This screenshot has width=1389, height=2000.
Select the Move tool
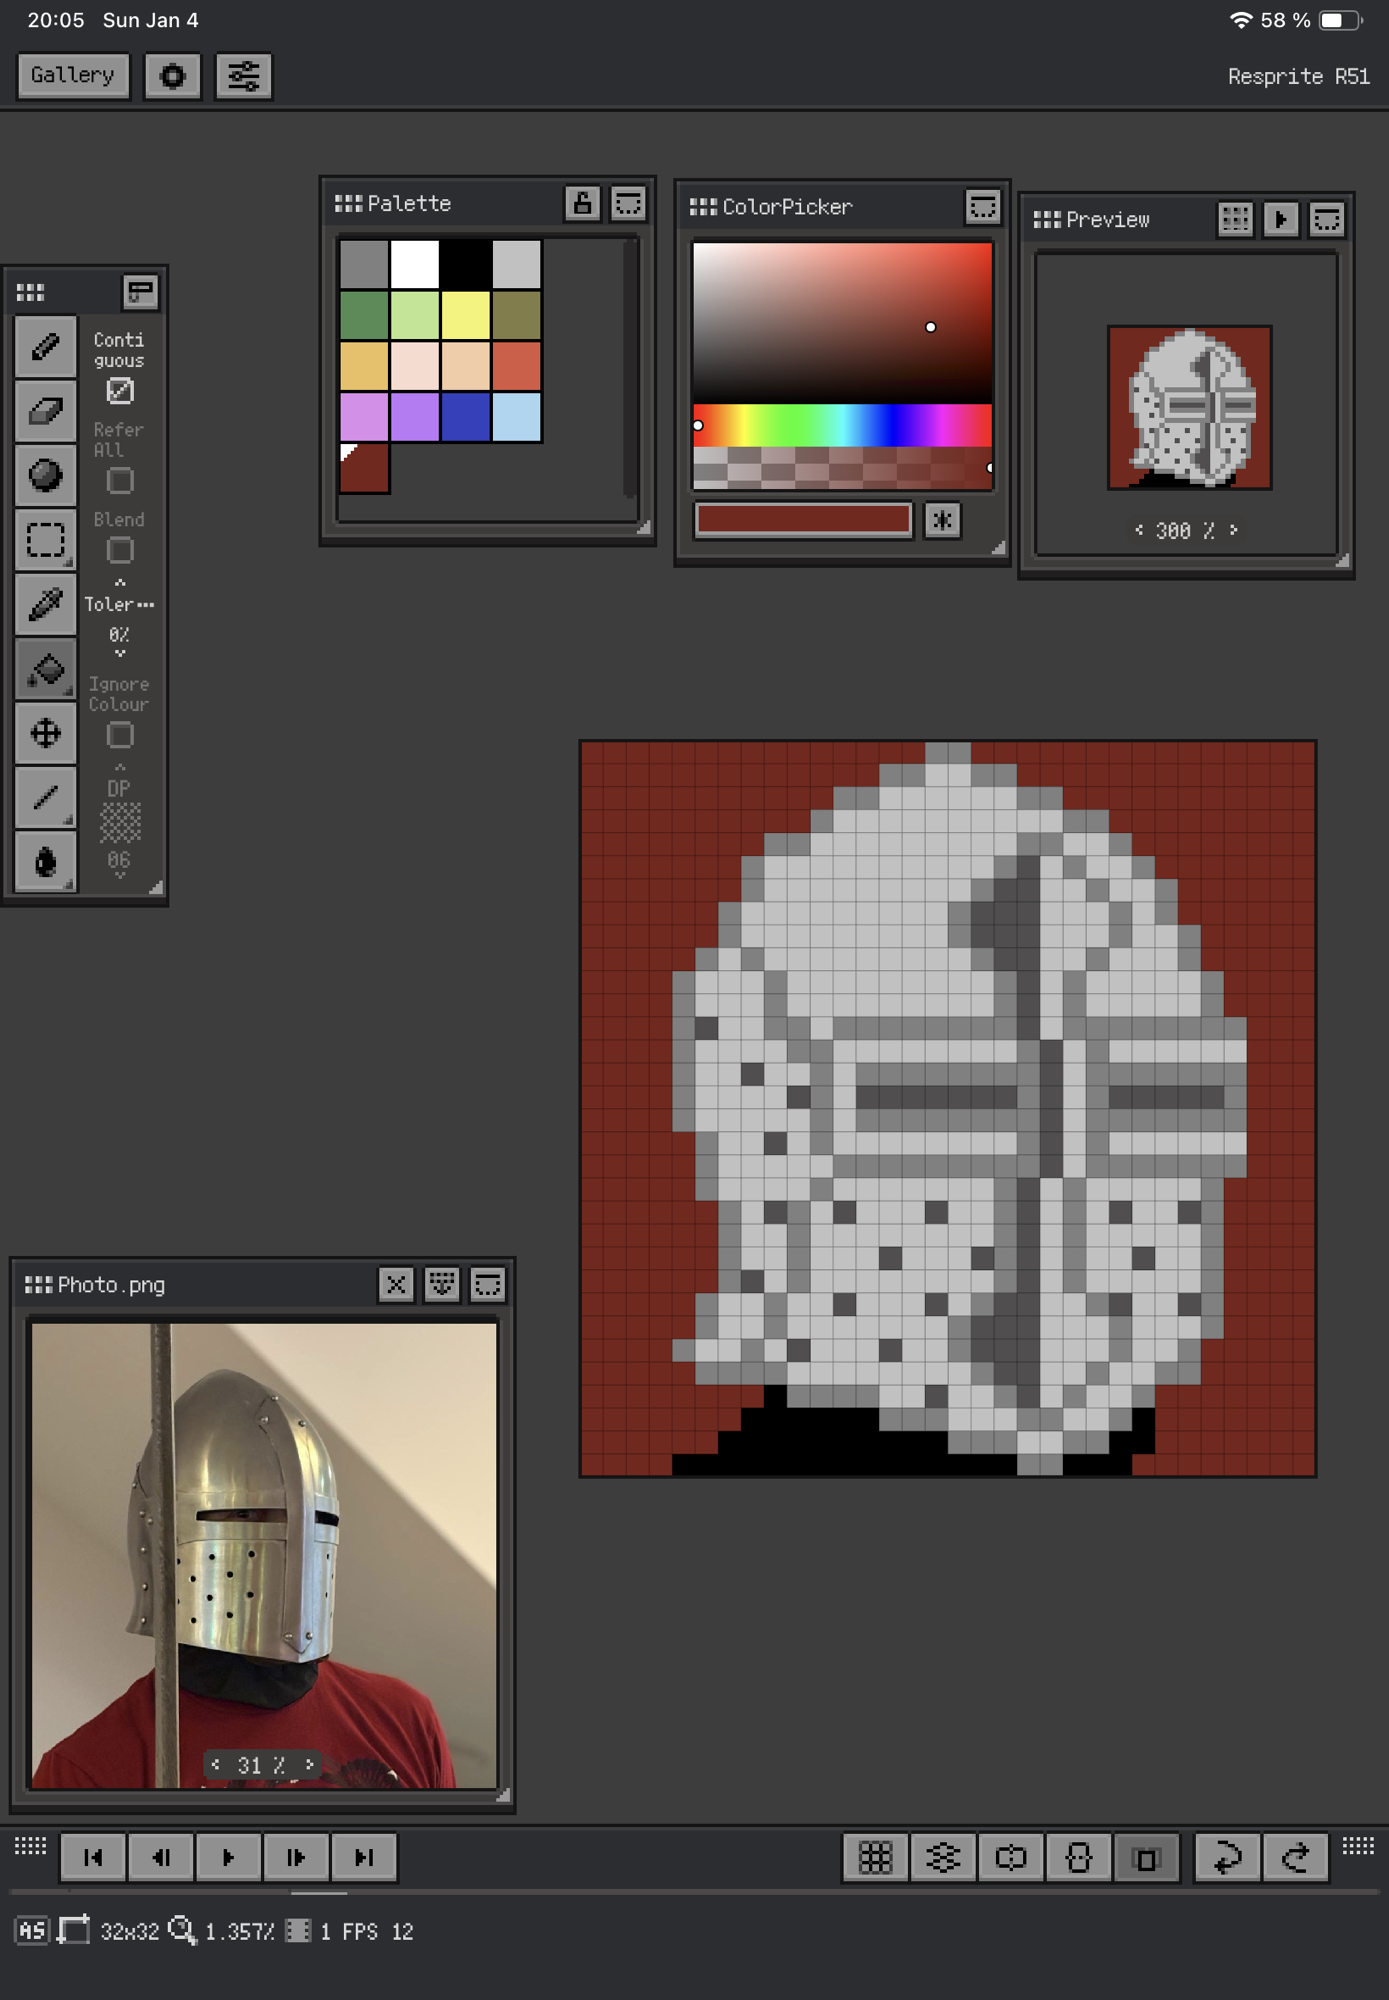click(x=45, y=734)
